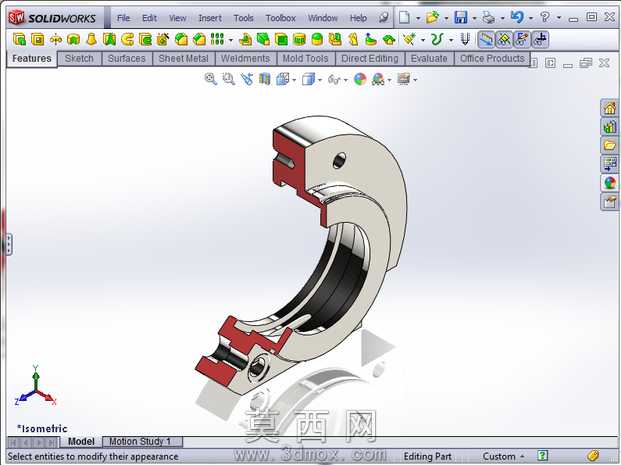621x465 pixels.
Task: Click the Edit Appearance color ball icon
Action: pos(360,79)
